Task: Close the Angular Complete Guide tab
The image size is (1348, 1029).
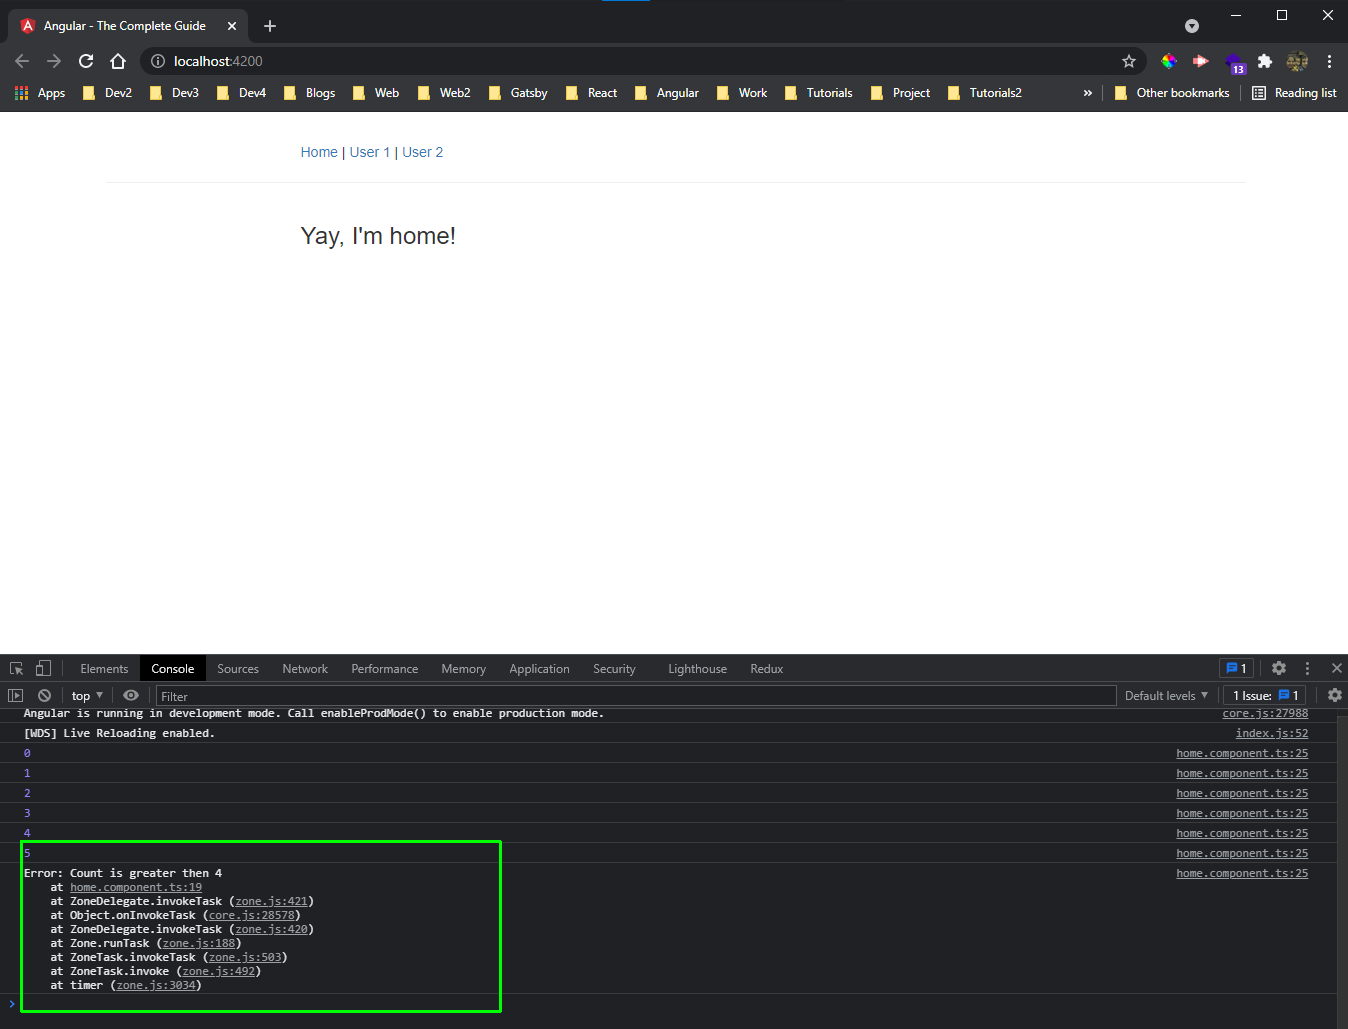Action: (231, 26)
